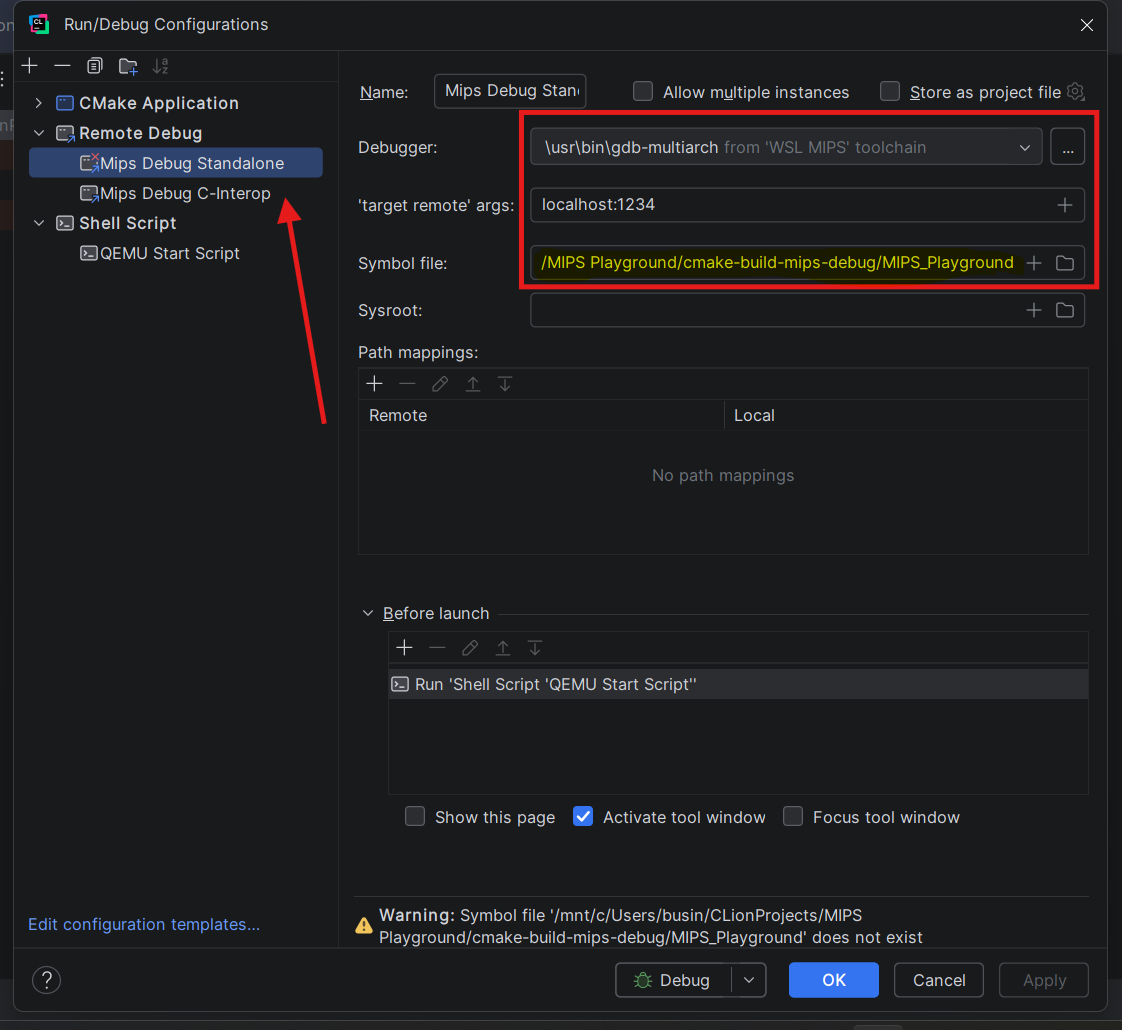The width and height of the screenshot is (1122, 1030).
Task: Select QEMU Start Script configuration
Action: pos(160,253)
